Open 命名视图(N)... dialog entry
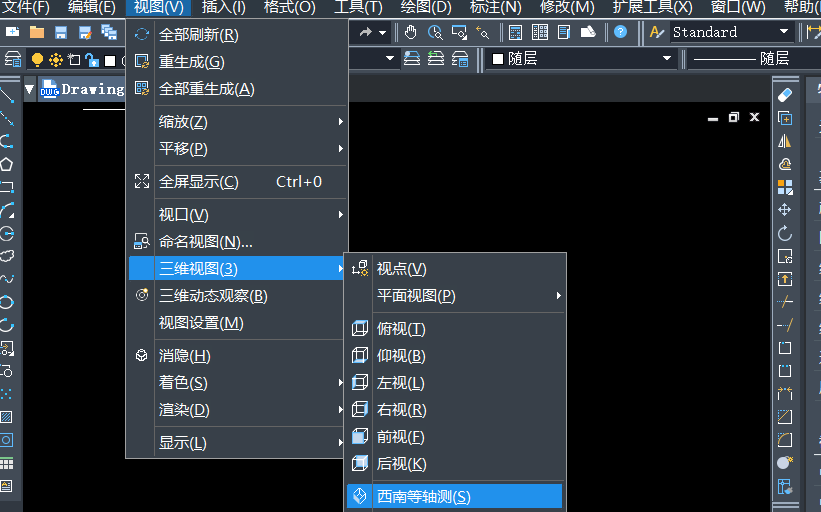Screen dimensions: 821x512 click(238, 241)
